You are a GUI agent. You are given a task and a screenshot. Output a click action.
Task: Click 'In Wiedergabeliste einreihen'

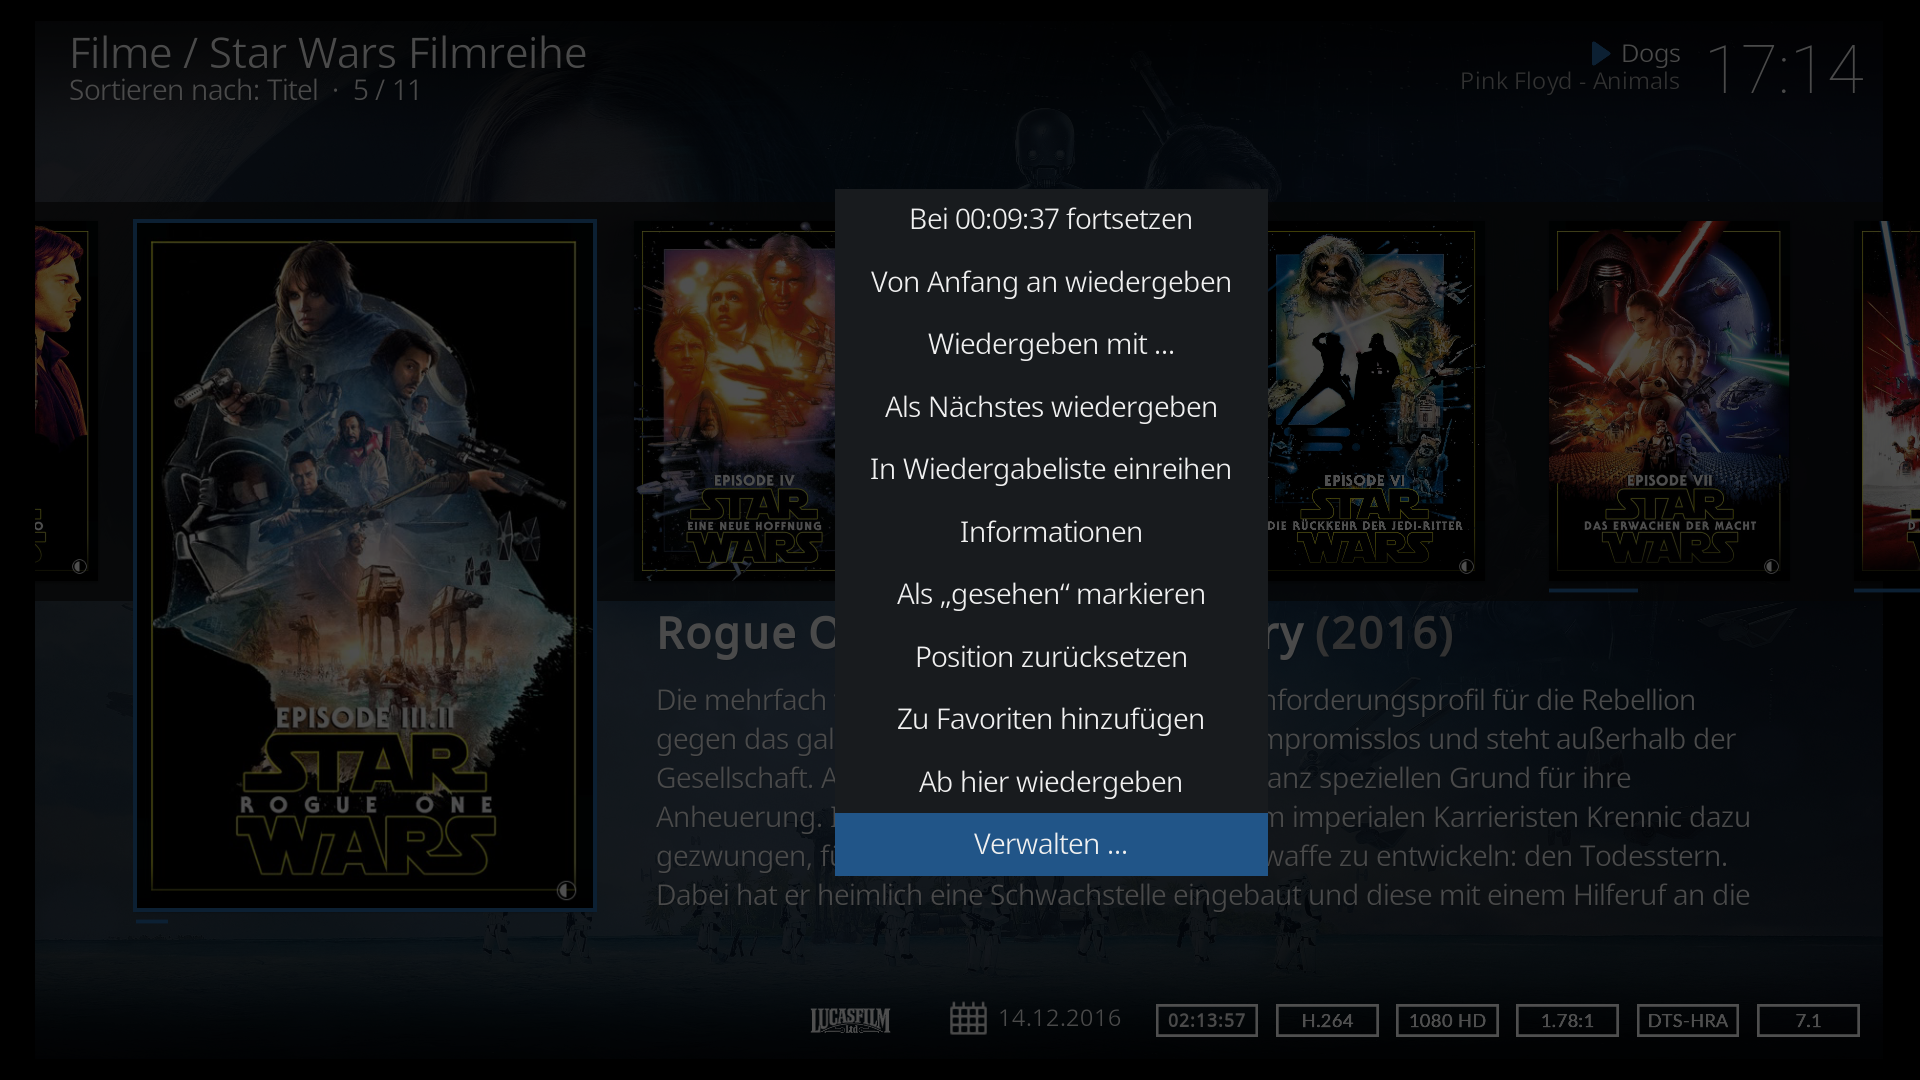(x=1051, y=469)
